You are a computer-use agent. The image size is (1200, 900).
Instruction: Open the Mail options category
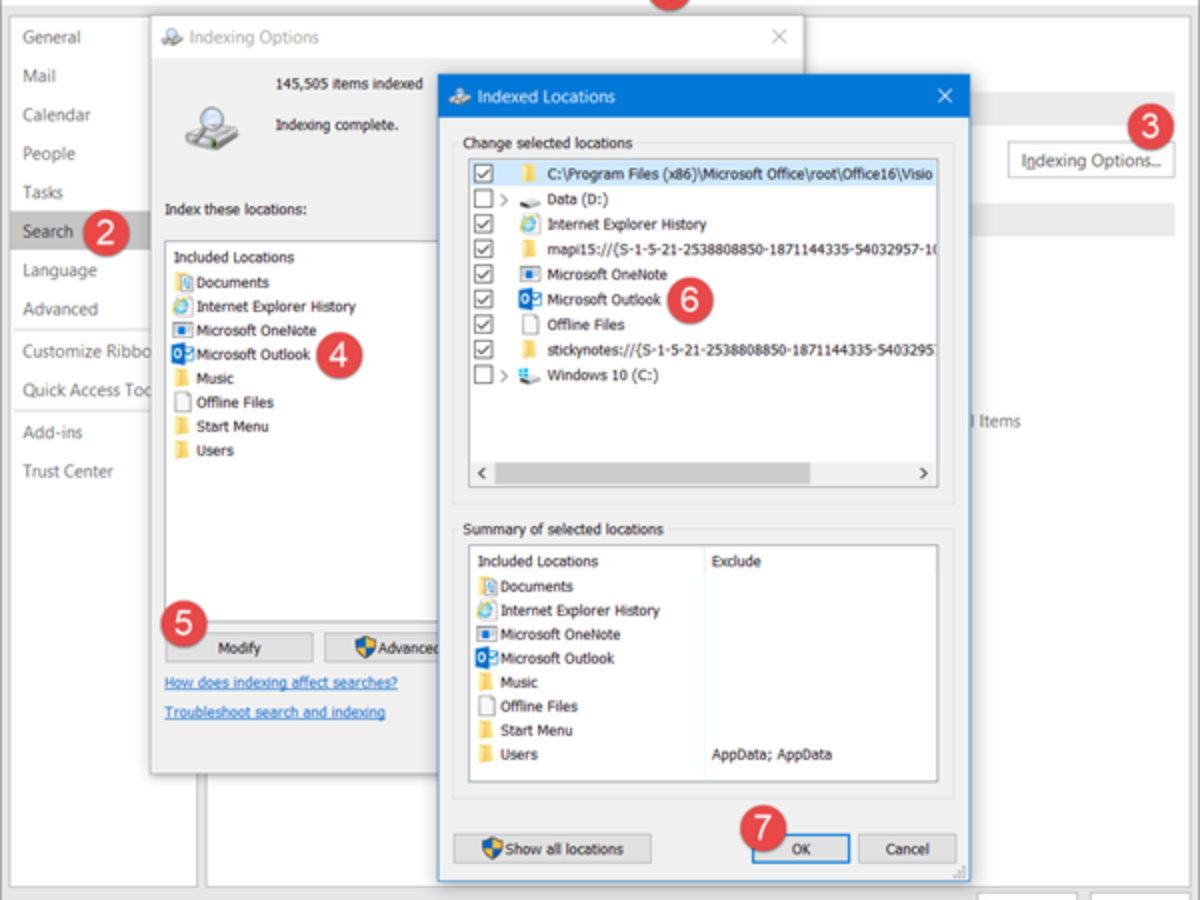(x=40, y=76)
